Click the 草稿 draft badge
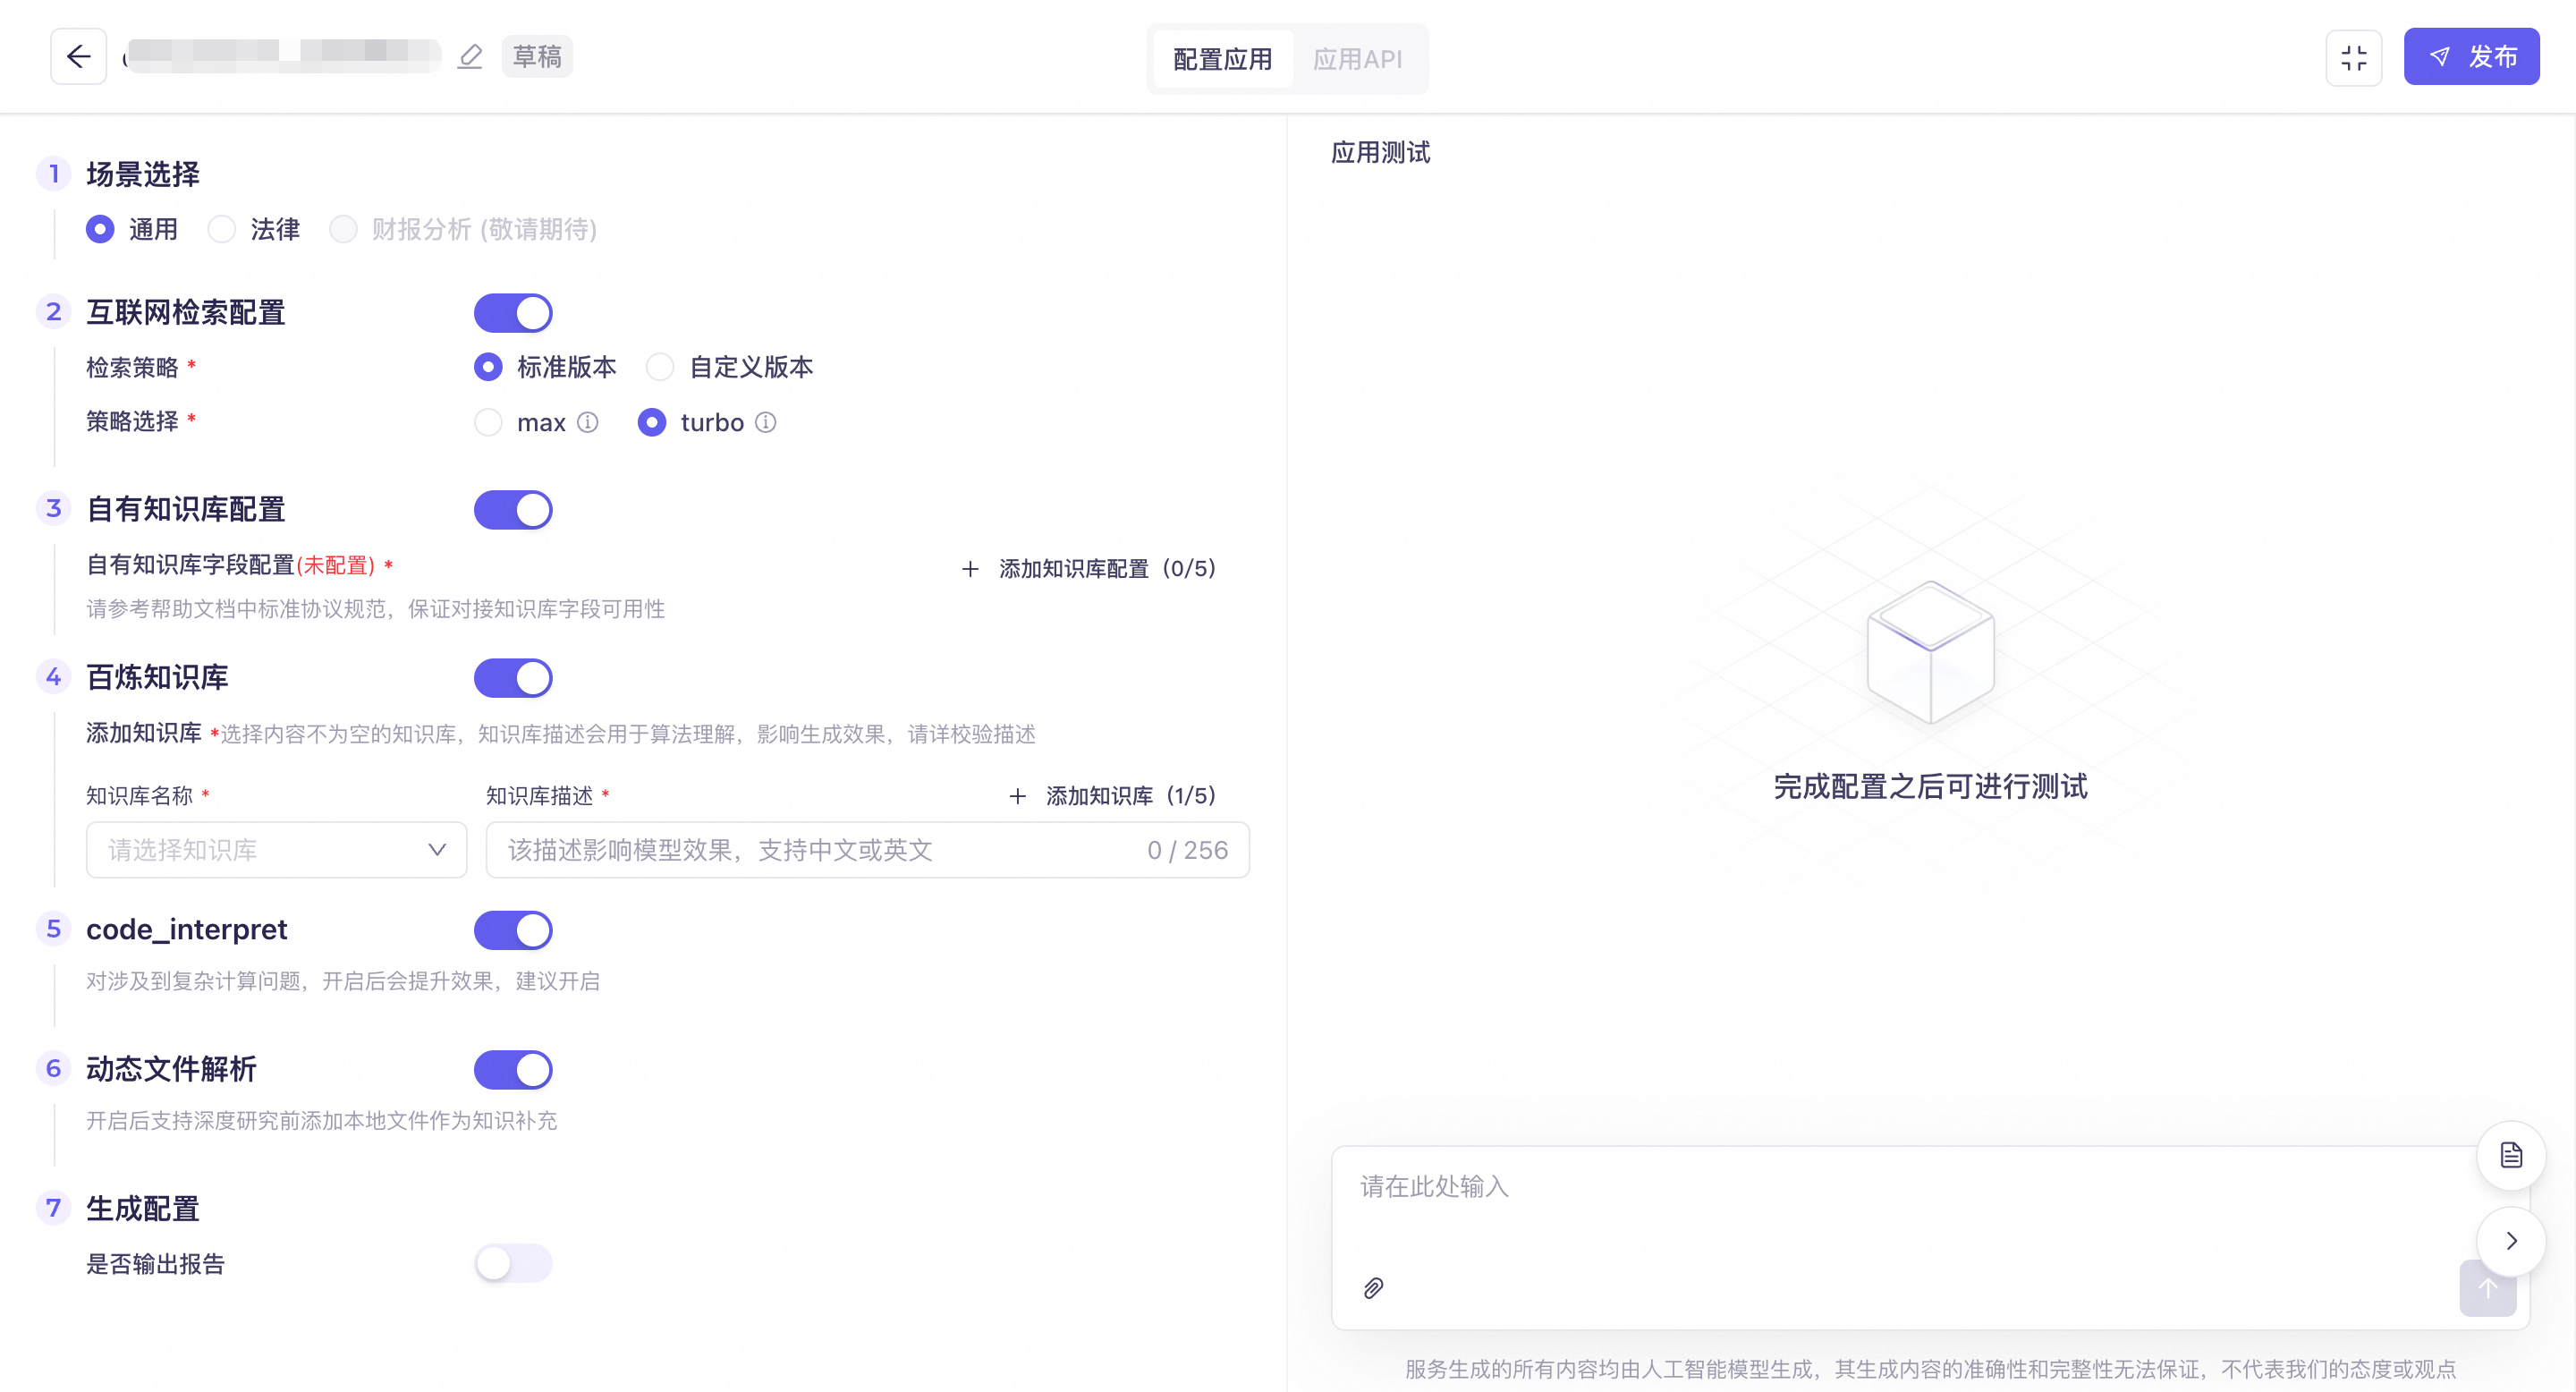 coord(536,56)
